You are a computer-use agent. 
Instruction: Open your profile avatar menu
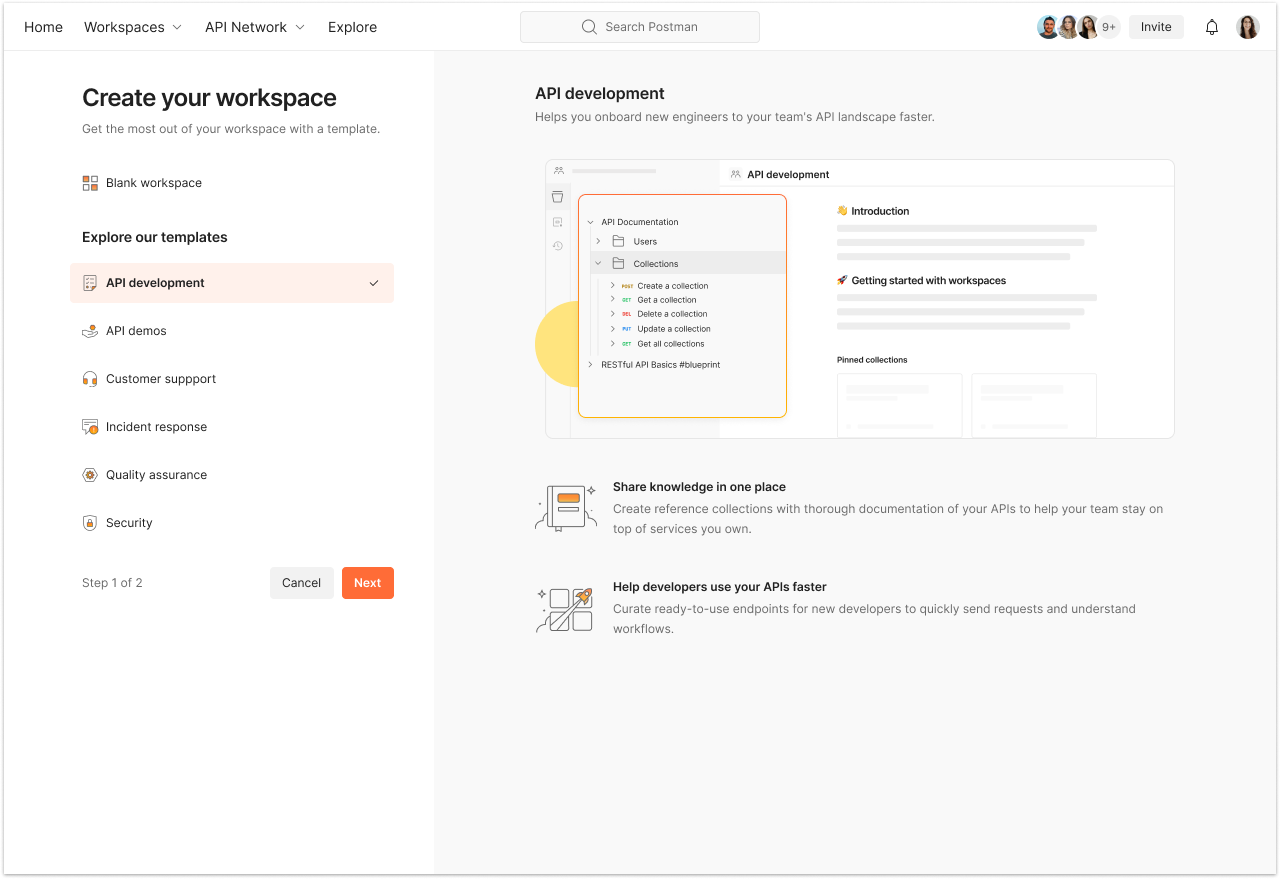[1247, 27]
